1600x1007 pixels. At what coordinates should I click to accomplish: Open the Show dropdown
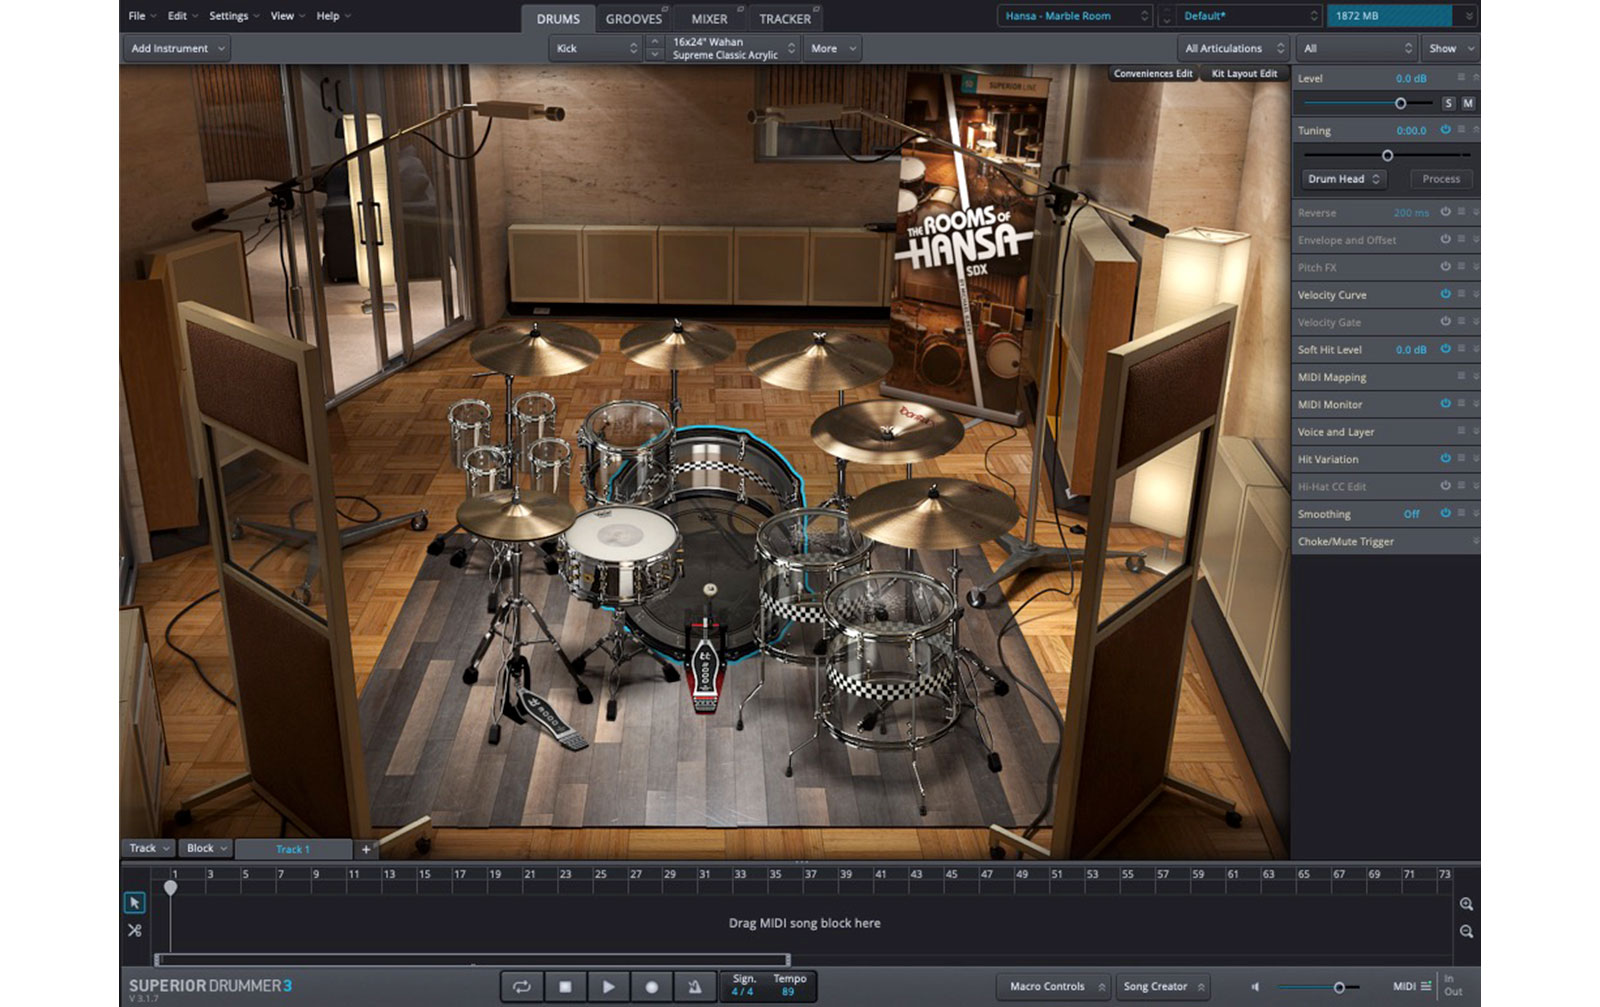[1450, 48]
